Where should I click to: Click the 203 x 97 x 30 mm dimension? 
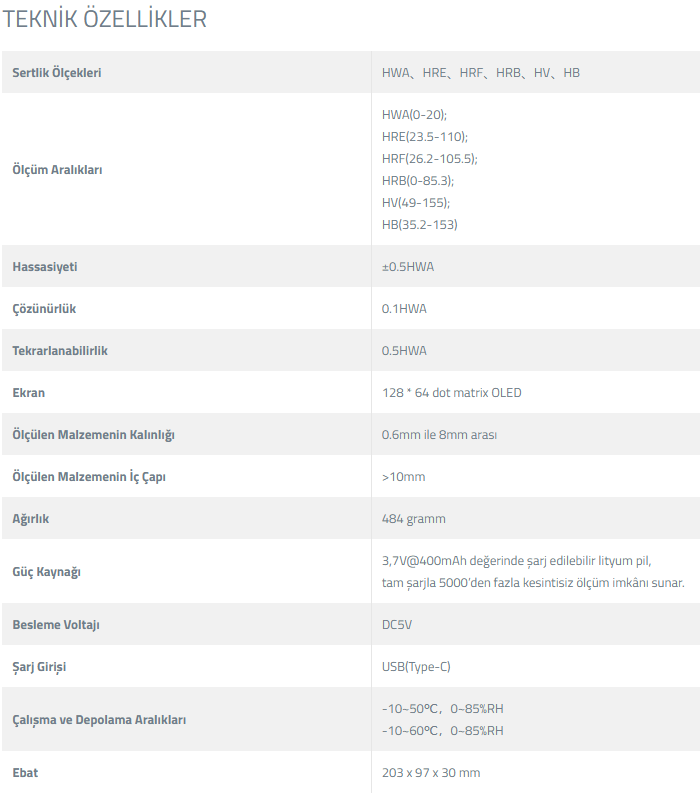tap(431, 773)
